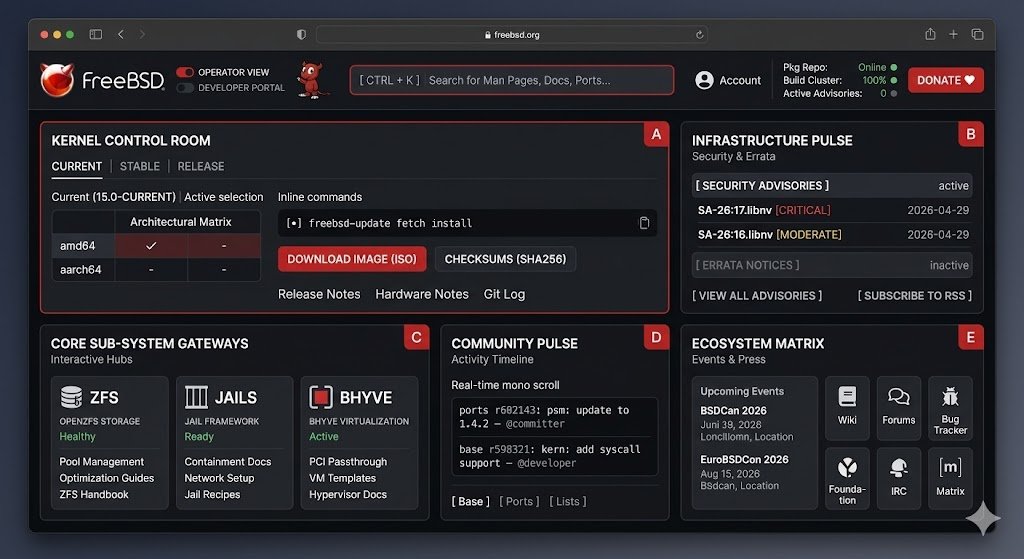
Task: Click the privacy shield icon in toolbar
Action: (x=301, y=35)
